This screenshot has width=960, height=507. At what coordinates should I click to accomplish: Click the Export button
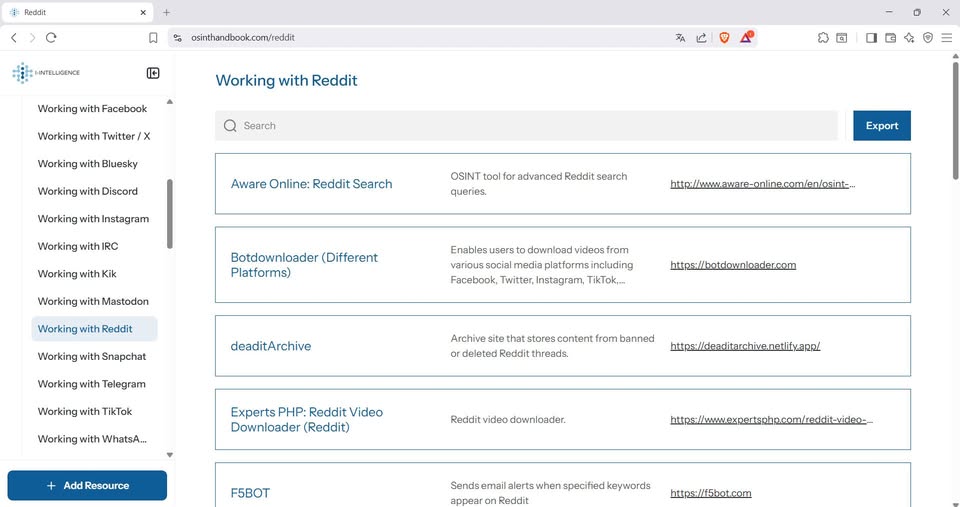pyautogui.click(x=882, y=126)
